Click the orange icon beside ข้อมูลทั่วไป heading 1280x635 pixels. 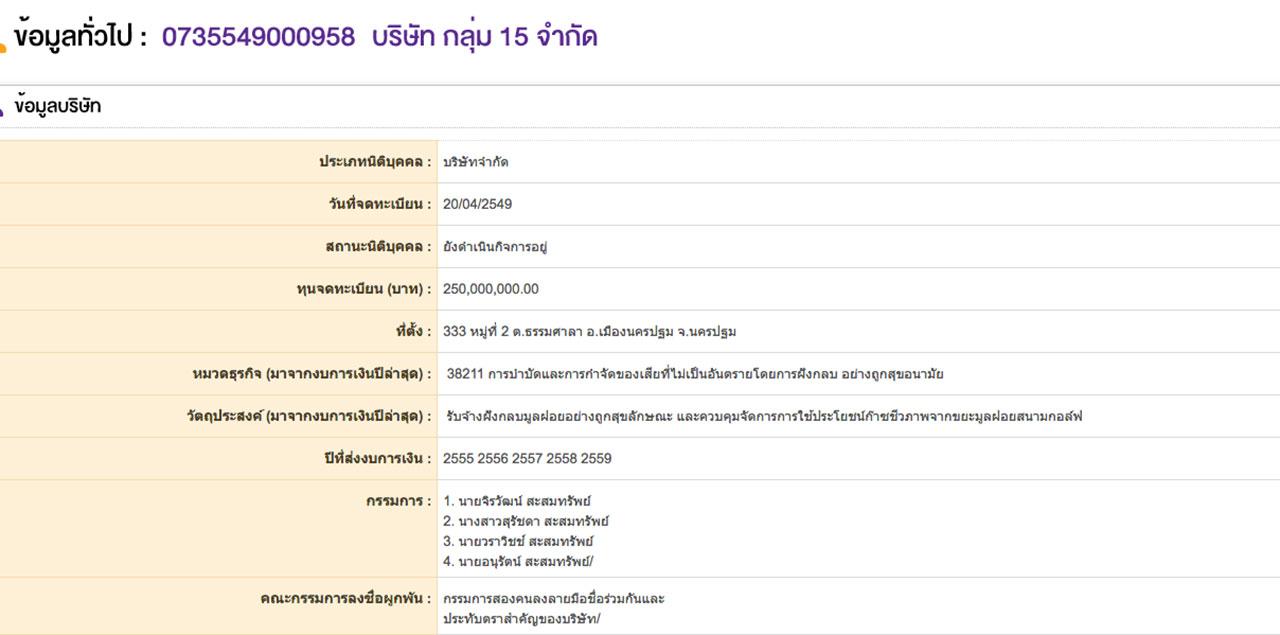tap(3, 44)
